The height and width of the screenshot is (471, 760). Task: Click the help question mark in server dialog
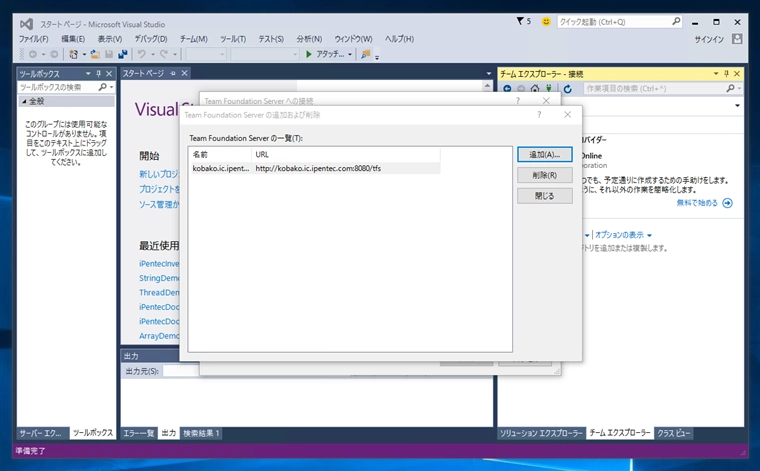pyautogui.click(x=539, y=115)
